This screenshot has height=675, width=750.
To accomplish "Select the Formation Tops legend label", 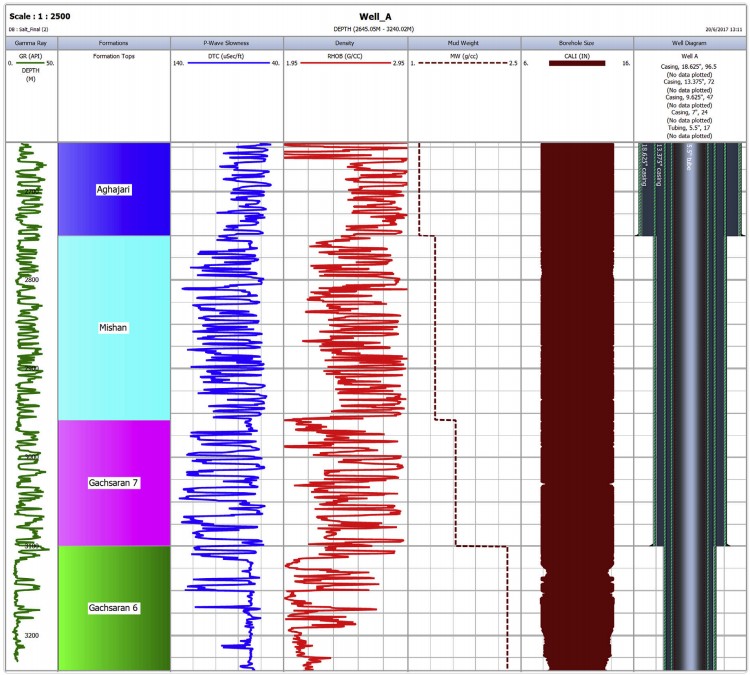I will point(113,56).
